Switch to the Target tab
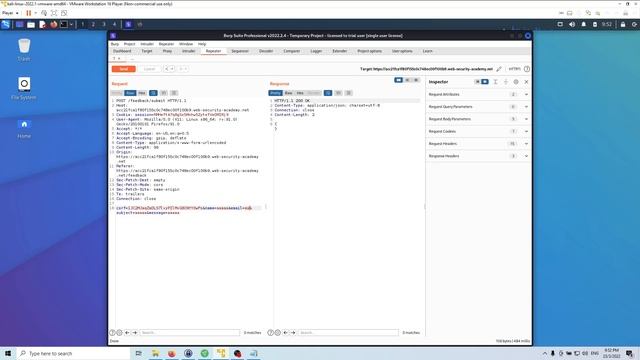Viewport: 640px width, 360px height. pyautogui.click(x=147, y=51)
